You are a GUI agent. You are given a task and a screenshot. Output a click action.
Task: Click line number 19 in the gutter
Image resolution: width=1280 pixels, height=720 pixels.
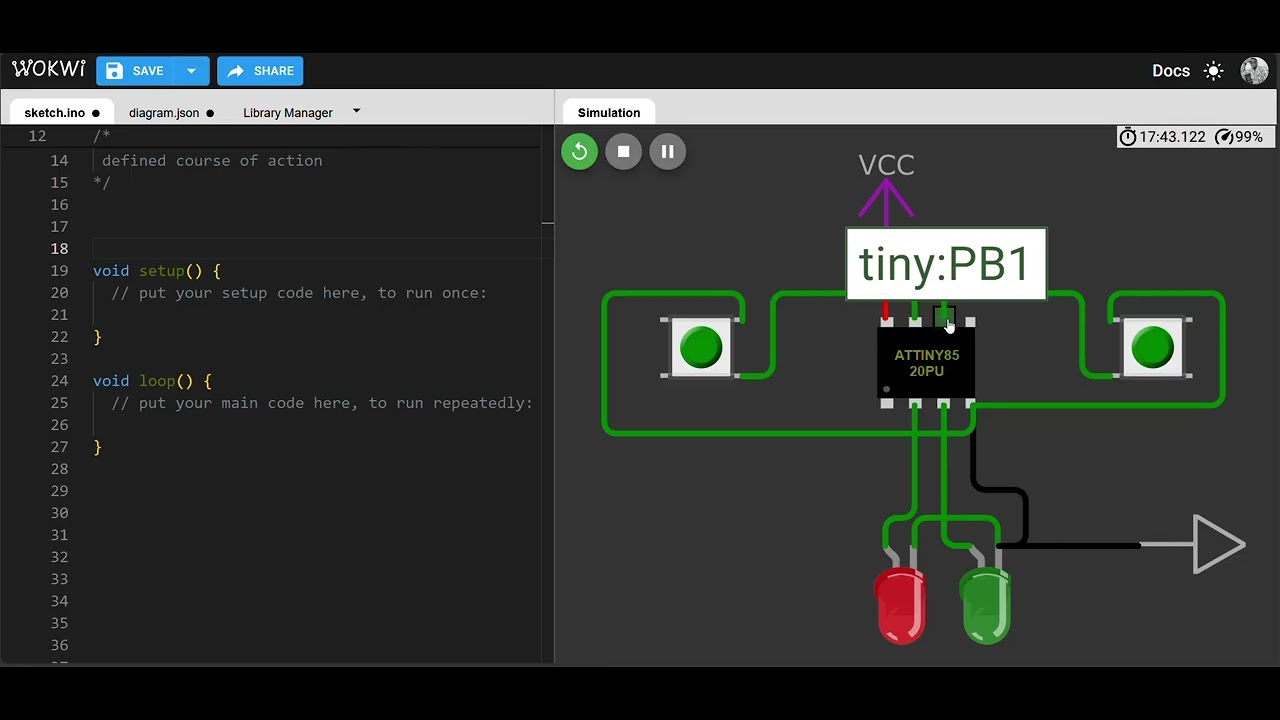pyautogui.click(x=59, y=271)
